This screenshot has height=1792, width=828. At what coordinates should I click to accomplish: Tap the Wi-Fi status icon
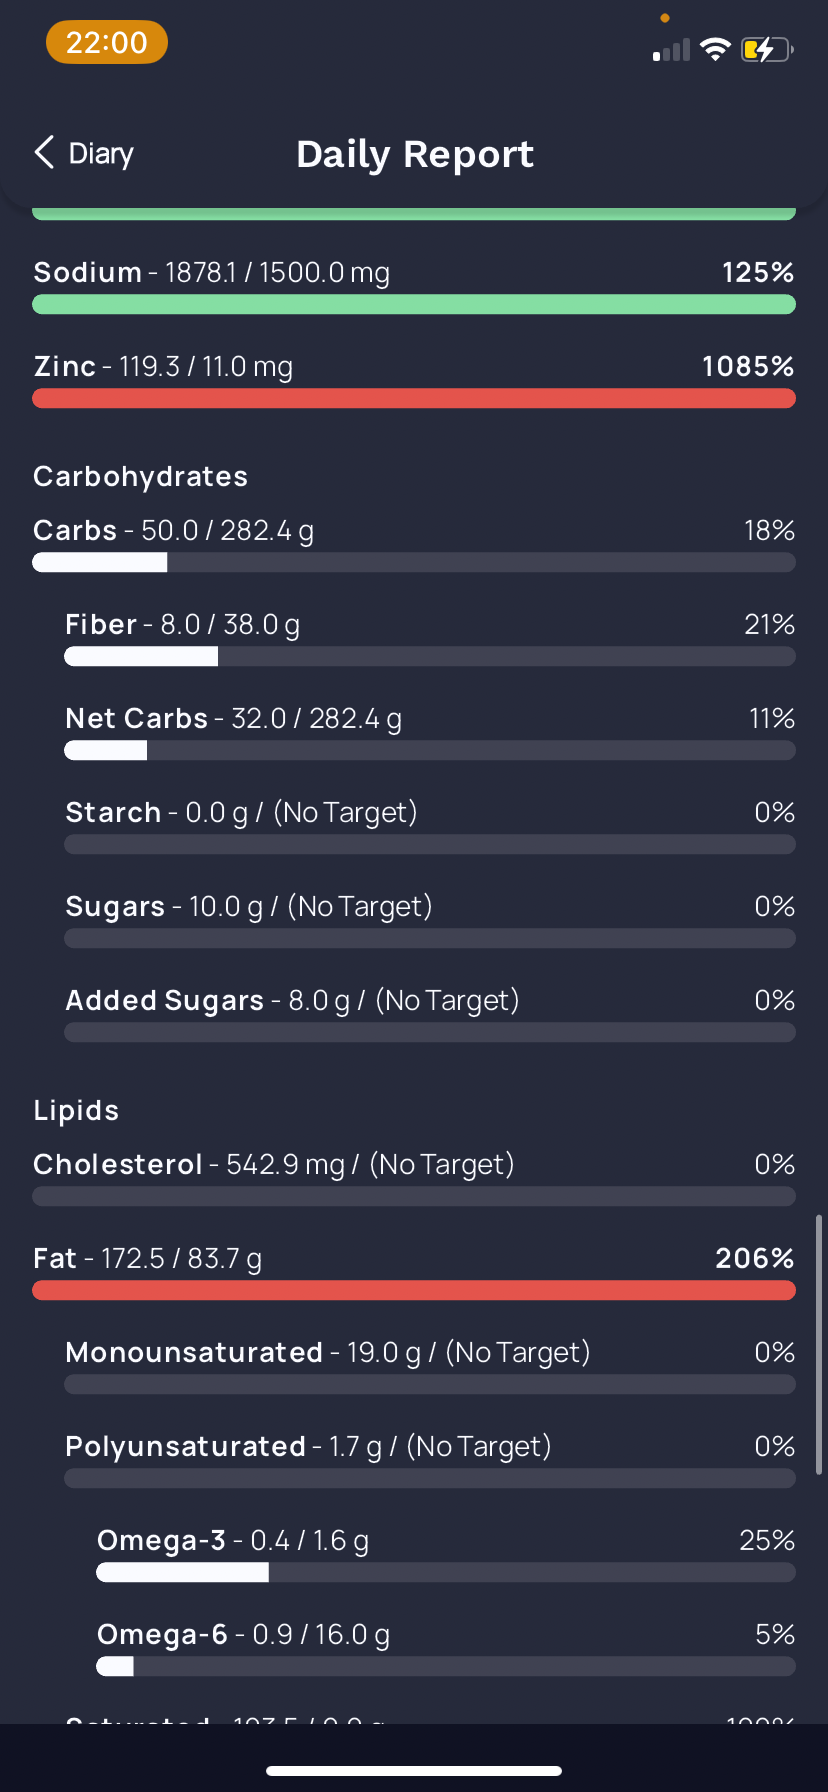pyautogui.click(x=715, y=49)
